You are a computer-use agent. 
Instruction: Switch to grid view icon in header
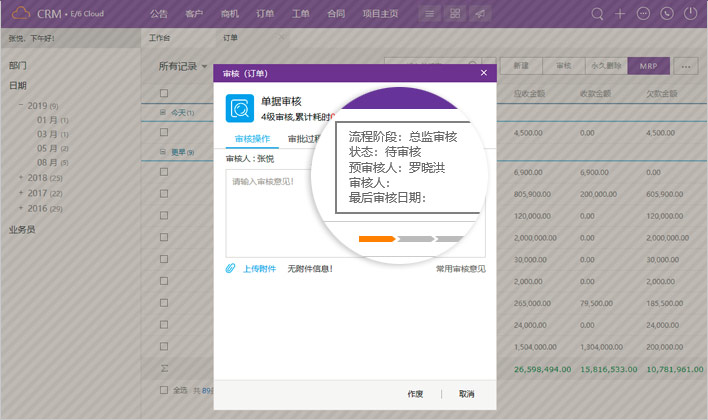coord(455,14)
